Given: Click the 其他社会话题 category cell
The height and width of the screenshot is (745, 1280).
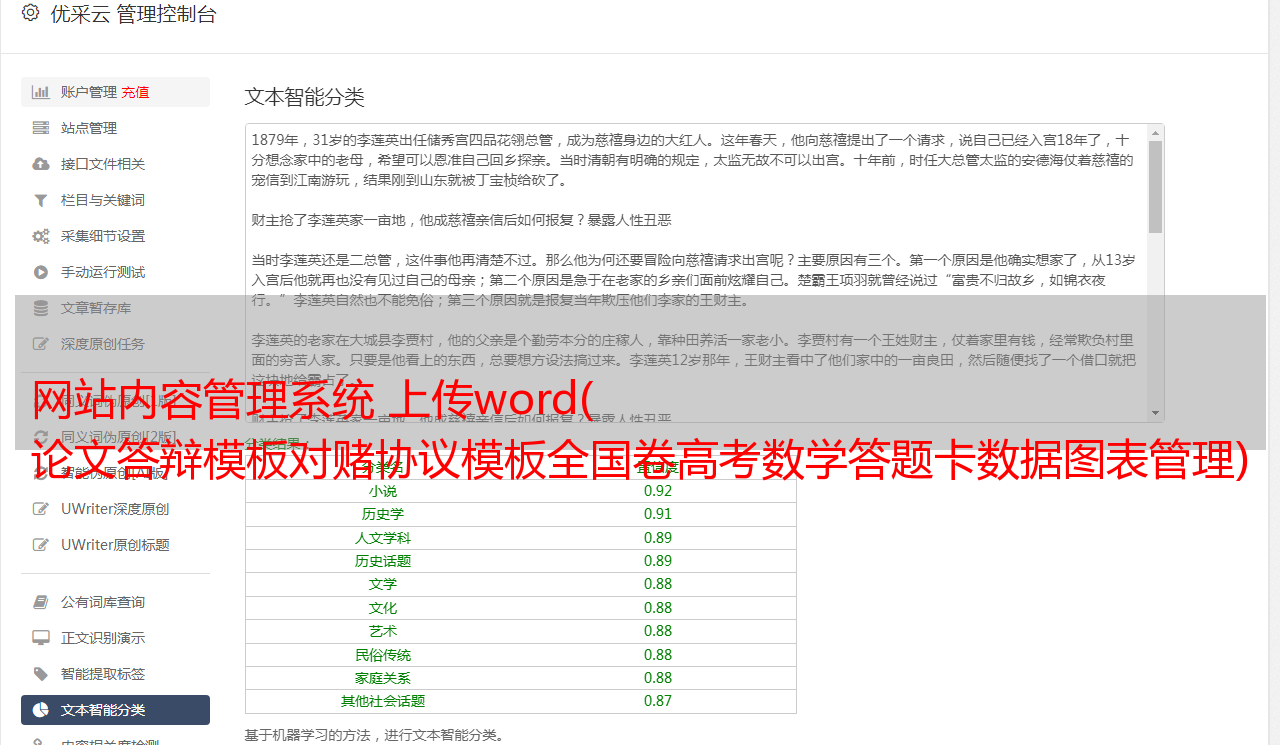Looking at the screenshot, I should [x=383, y=701].
